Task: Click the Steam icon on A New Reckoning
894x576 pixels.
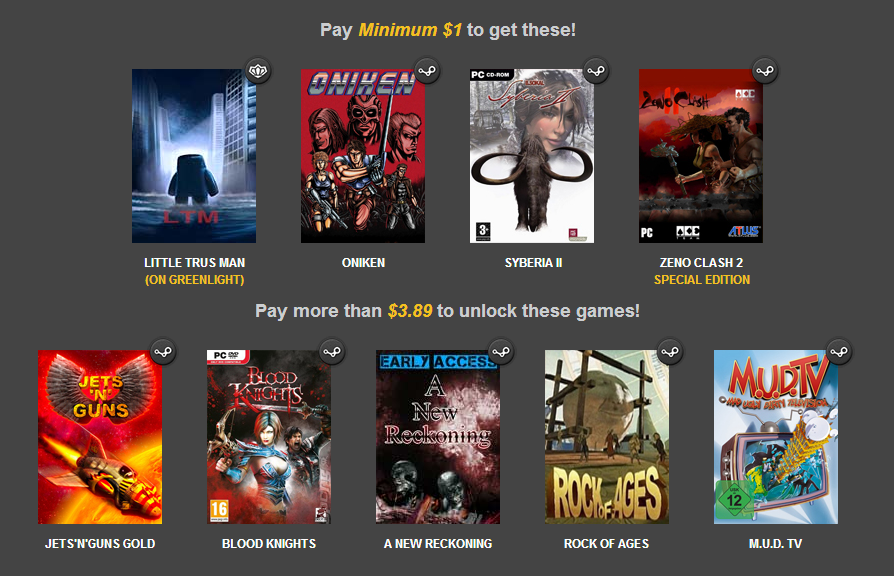Action: [501, 352]
